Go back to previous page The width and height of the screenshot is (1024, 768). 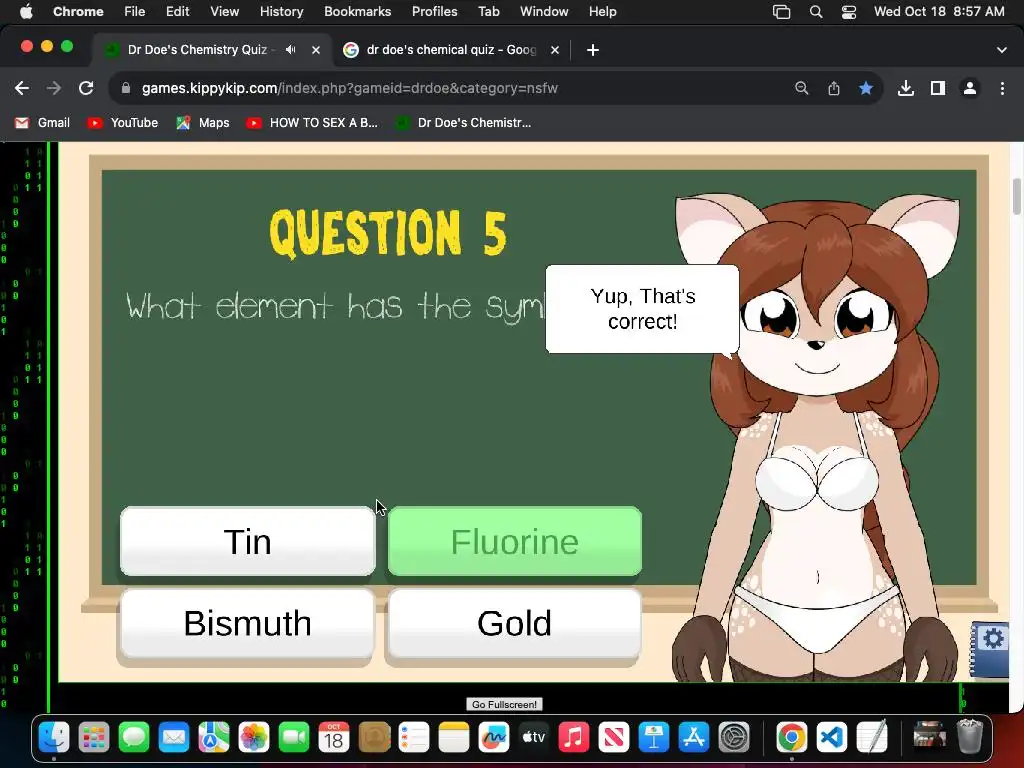coord(22,88)
